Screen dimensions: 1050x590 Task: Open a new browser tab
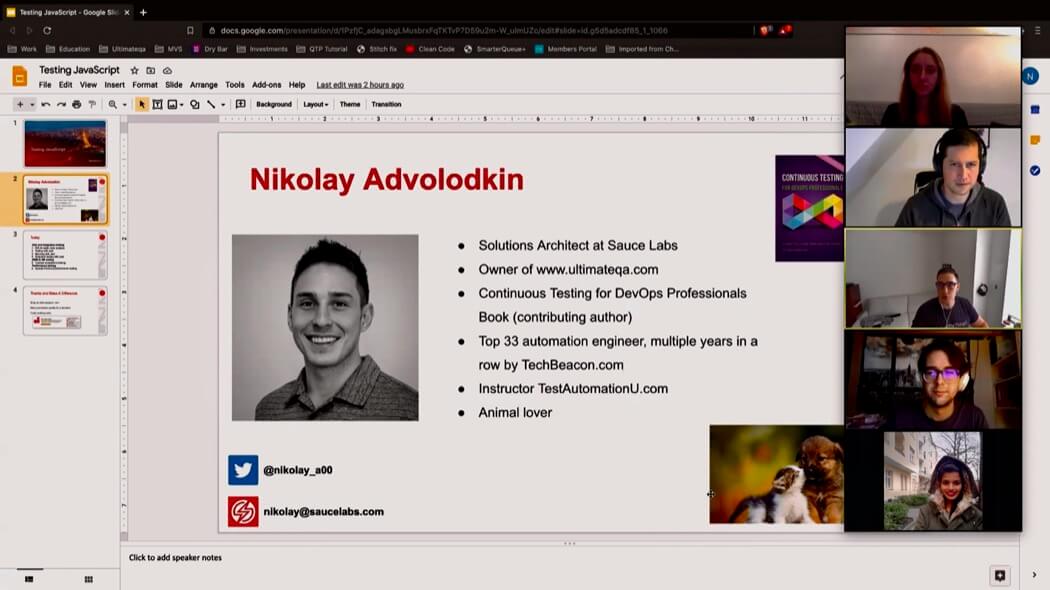(x=143, y=12)
